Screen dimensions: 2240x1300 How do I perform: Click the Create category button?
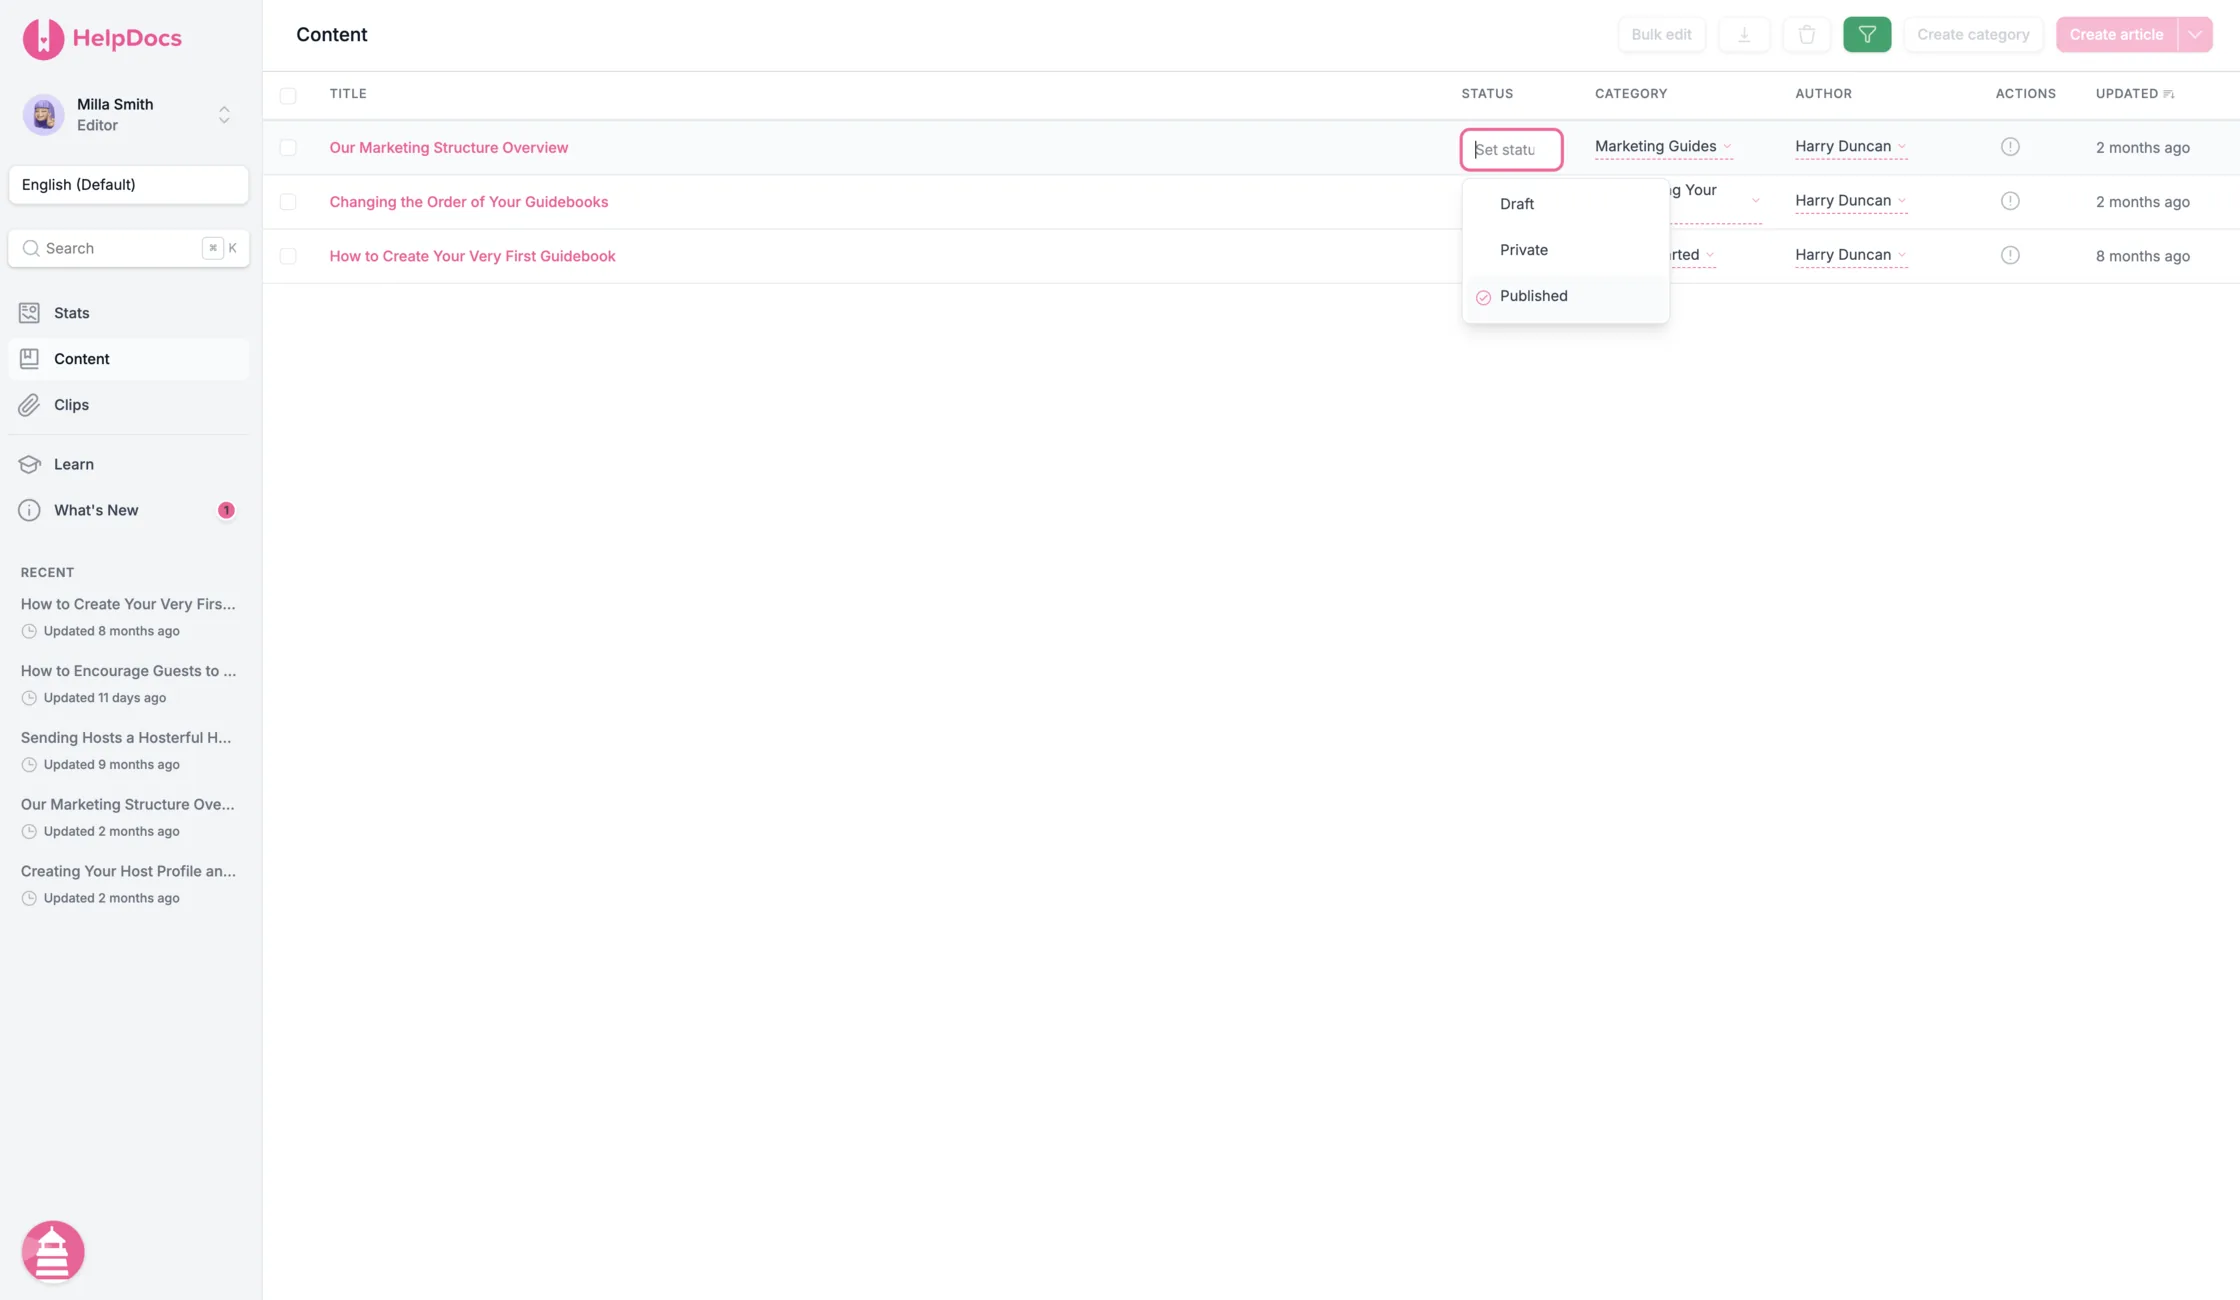(x=1973, y=35)
